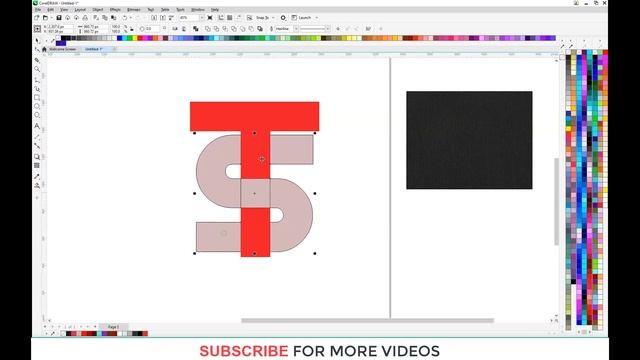Click the Undo arrow icon

pyautogui.click(x=124, y=18)
